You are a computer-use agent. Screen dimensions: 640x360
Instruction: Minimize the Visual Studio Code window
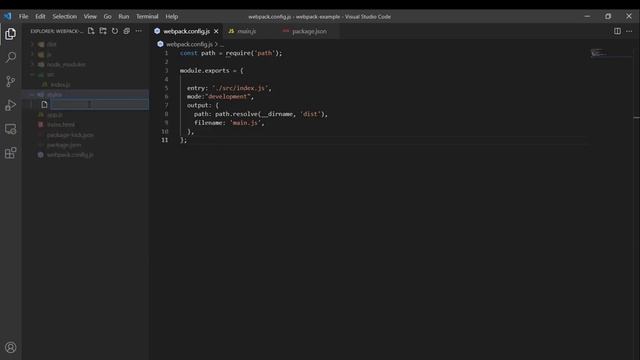tap(587, 16)
